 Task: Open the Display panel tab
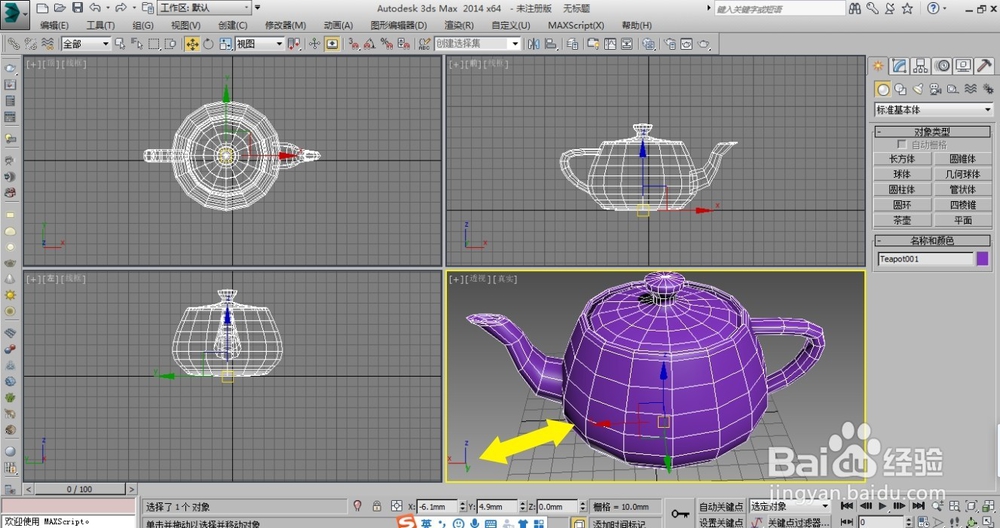[963, 66]
